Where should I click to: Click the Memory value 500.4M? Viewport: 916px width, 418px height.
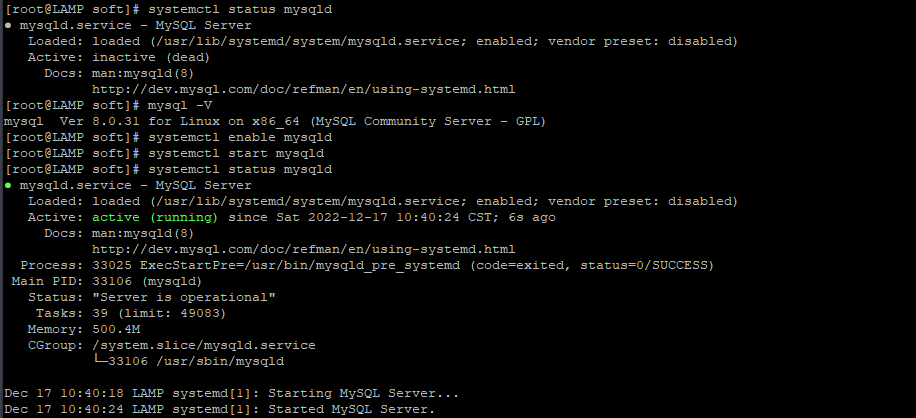[x=116, y=329]
